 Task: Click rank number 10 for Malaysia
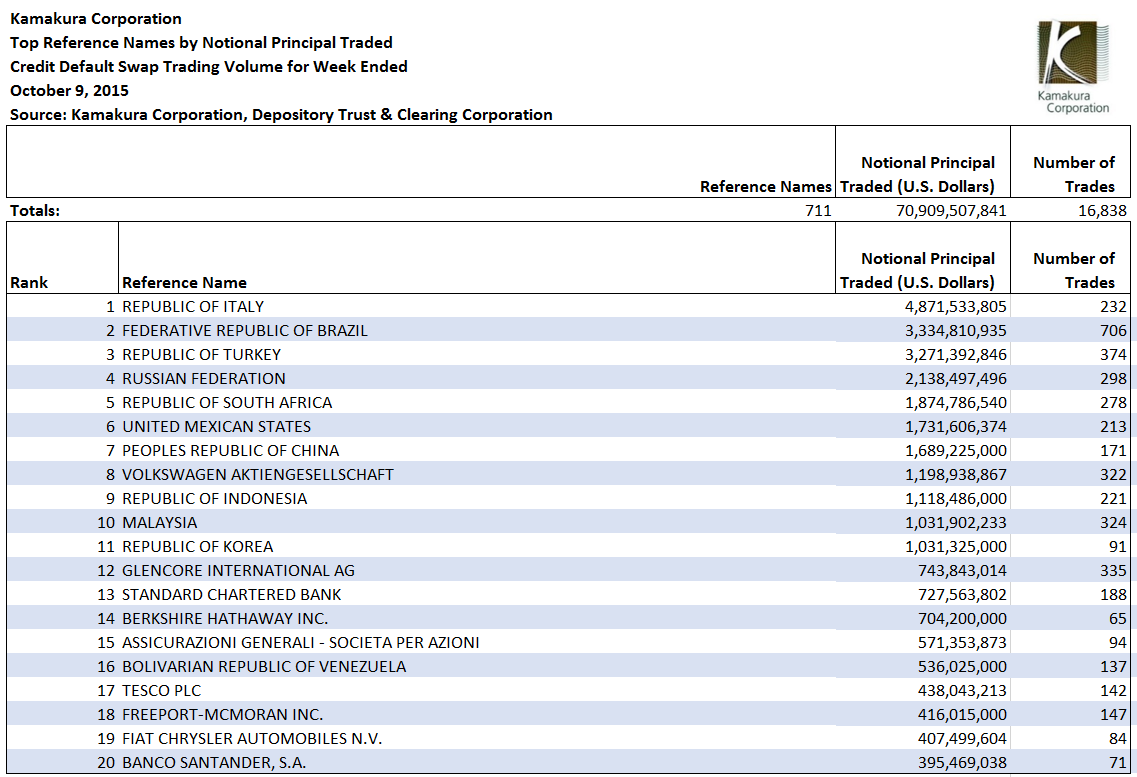[x=106, y=522]
